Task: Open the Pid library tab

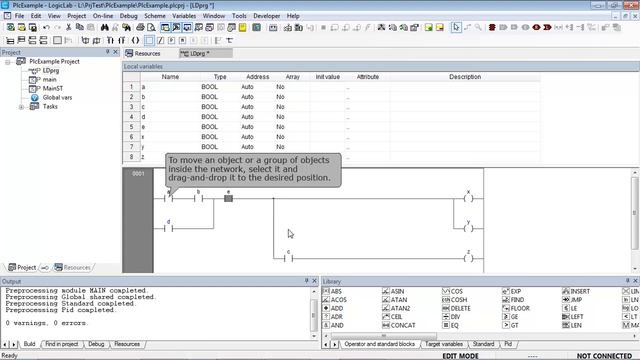Action: [x=508, y=344]
